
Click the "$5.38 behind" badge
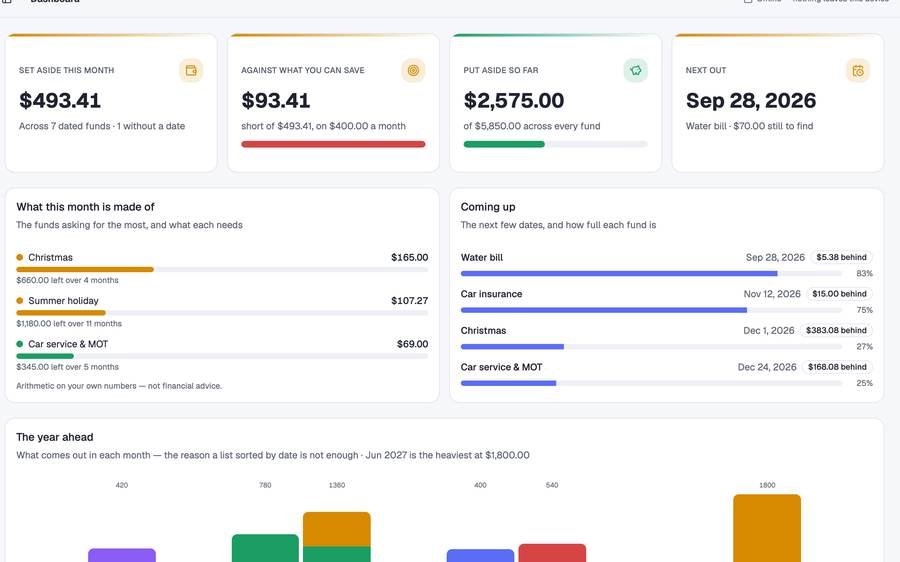coord(841,257)
